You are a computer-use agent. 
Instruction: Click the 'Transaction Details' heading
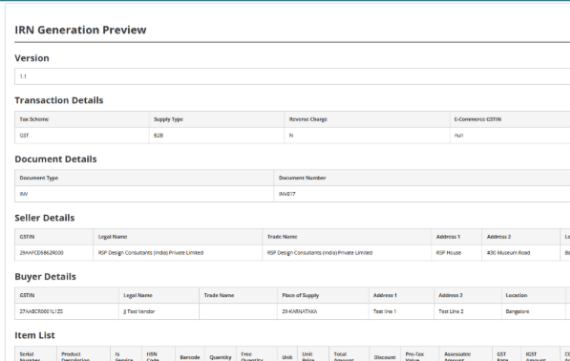tap(59, 100)
